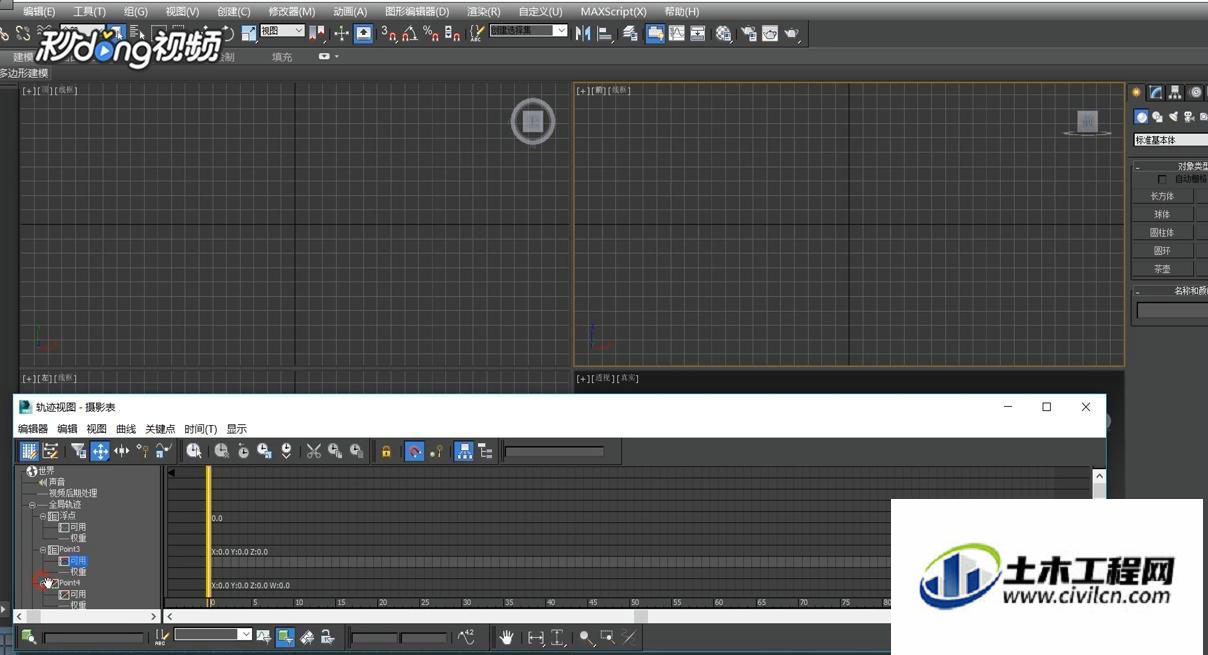Image resolution: width=1208 pixels, height=655 pixels.
Task: Open the named selection sets dropdown
Action: pyautogui.click(x=528, y=31)
